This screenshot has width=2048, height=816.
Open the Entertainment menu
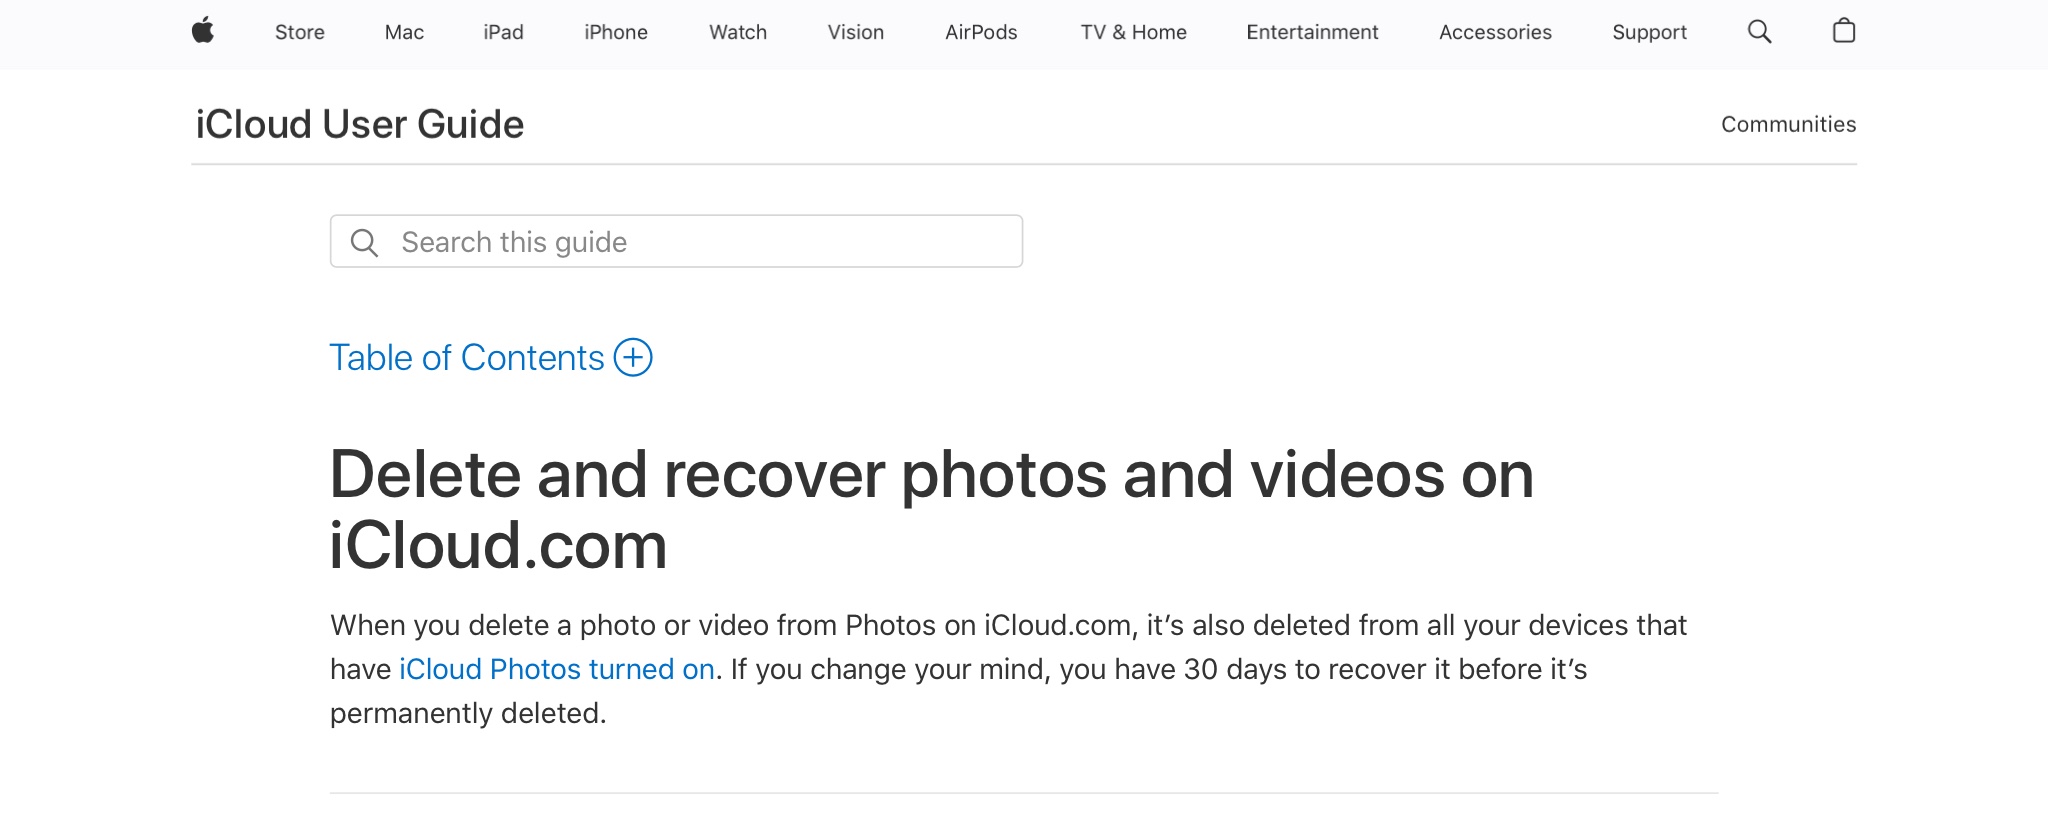(1312, 32)
